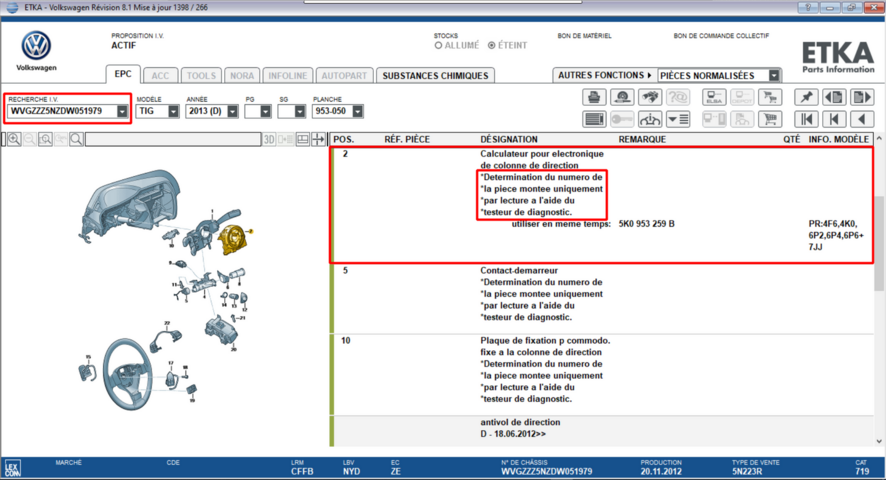This screenshot has height=480, width=886.
Task: Go to previous page document icon
Action: pyautogui.click(x=835, y=97)
